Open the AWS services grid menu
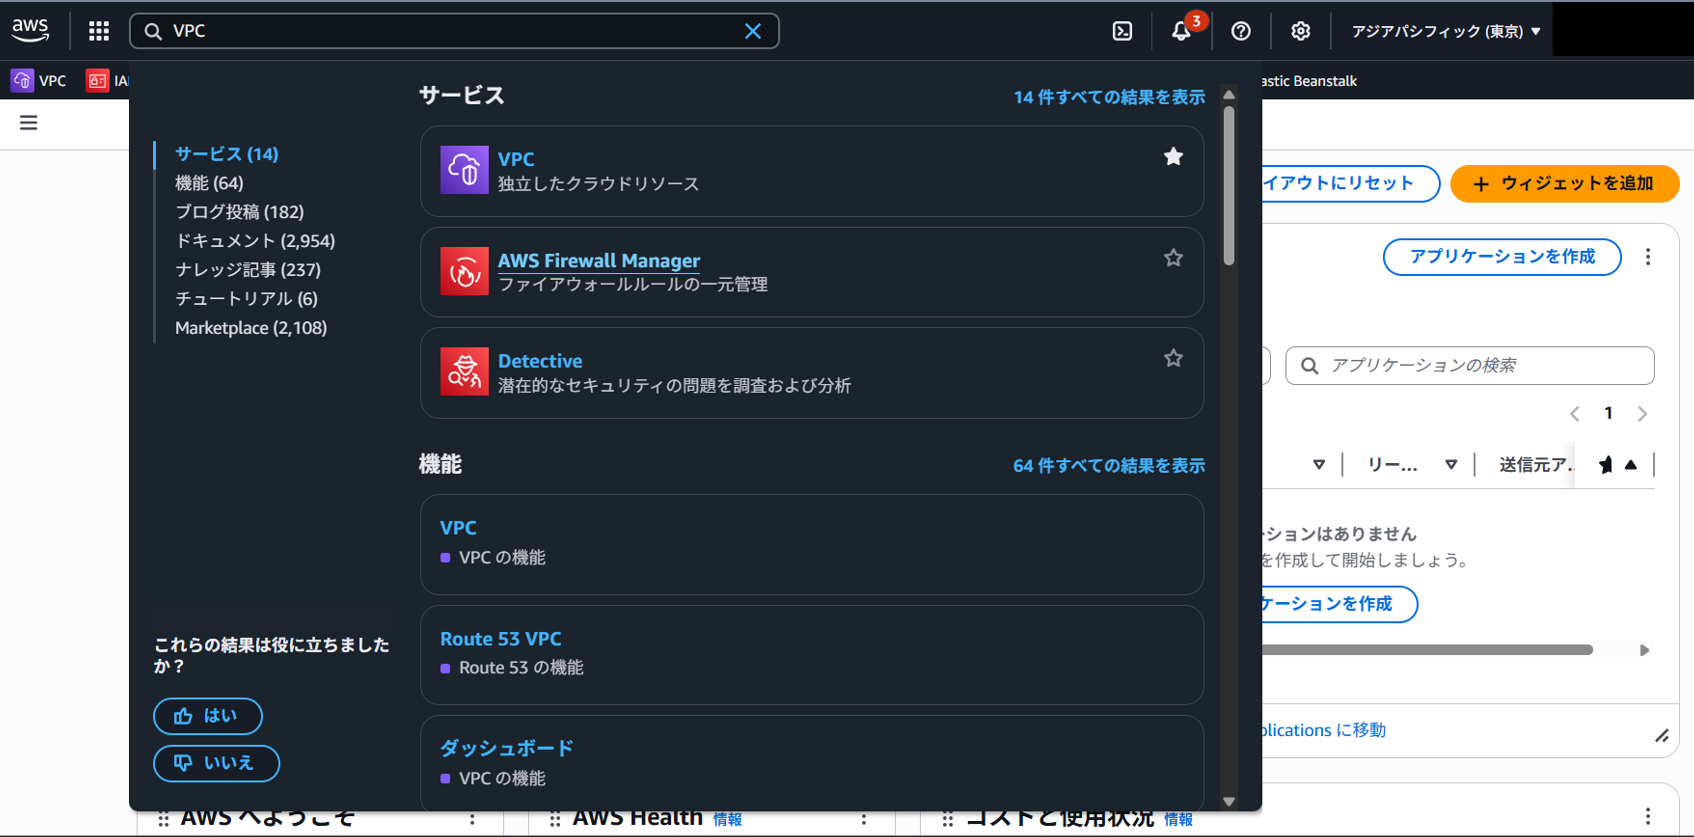 (x=98, y=31)
